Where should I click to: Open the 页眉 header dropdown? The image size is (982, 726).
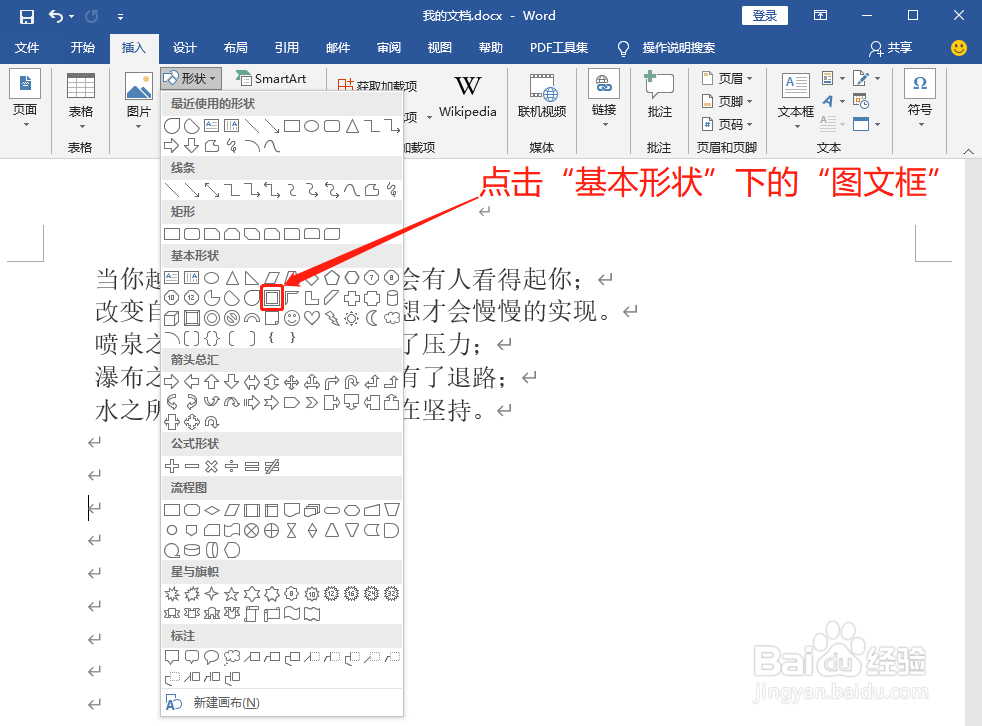728,77
